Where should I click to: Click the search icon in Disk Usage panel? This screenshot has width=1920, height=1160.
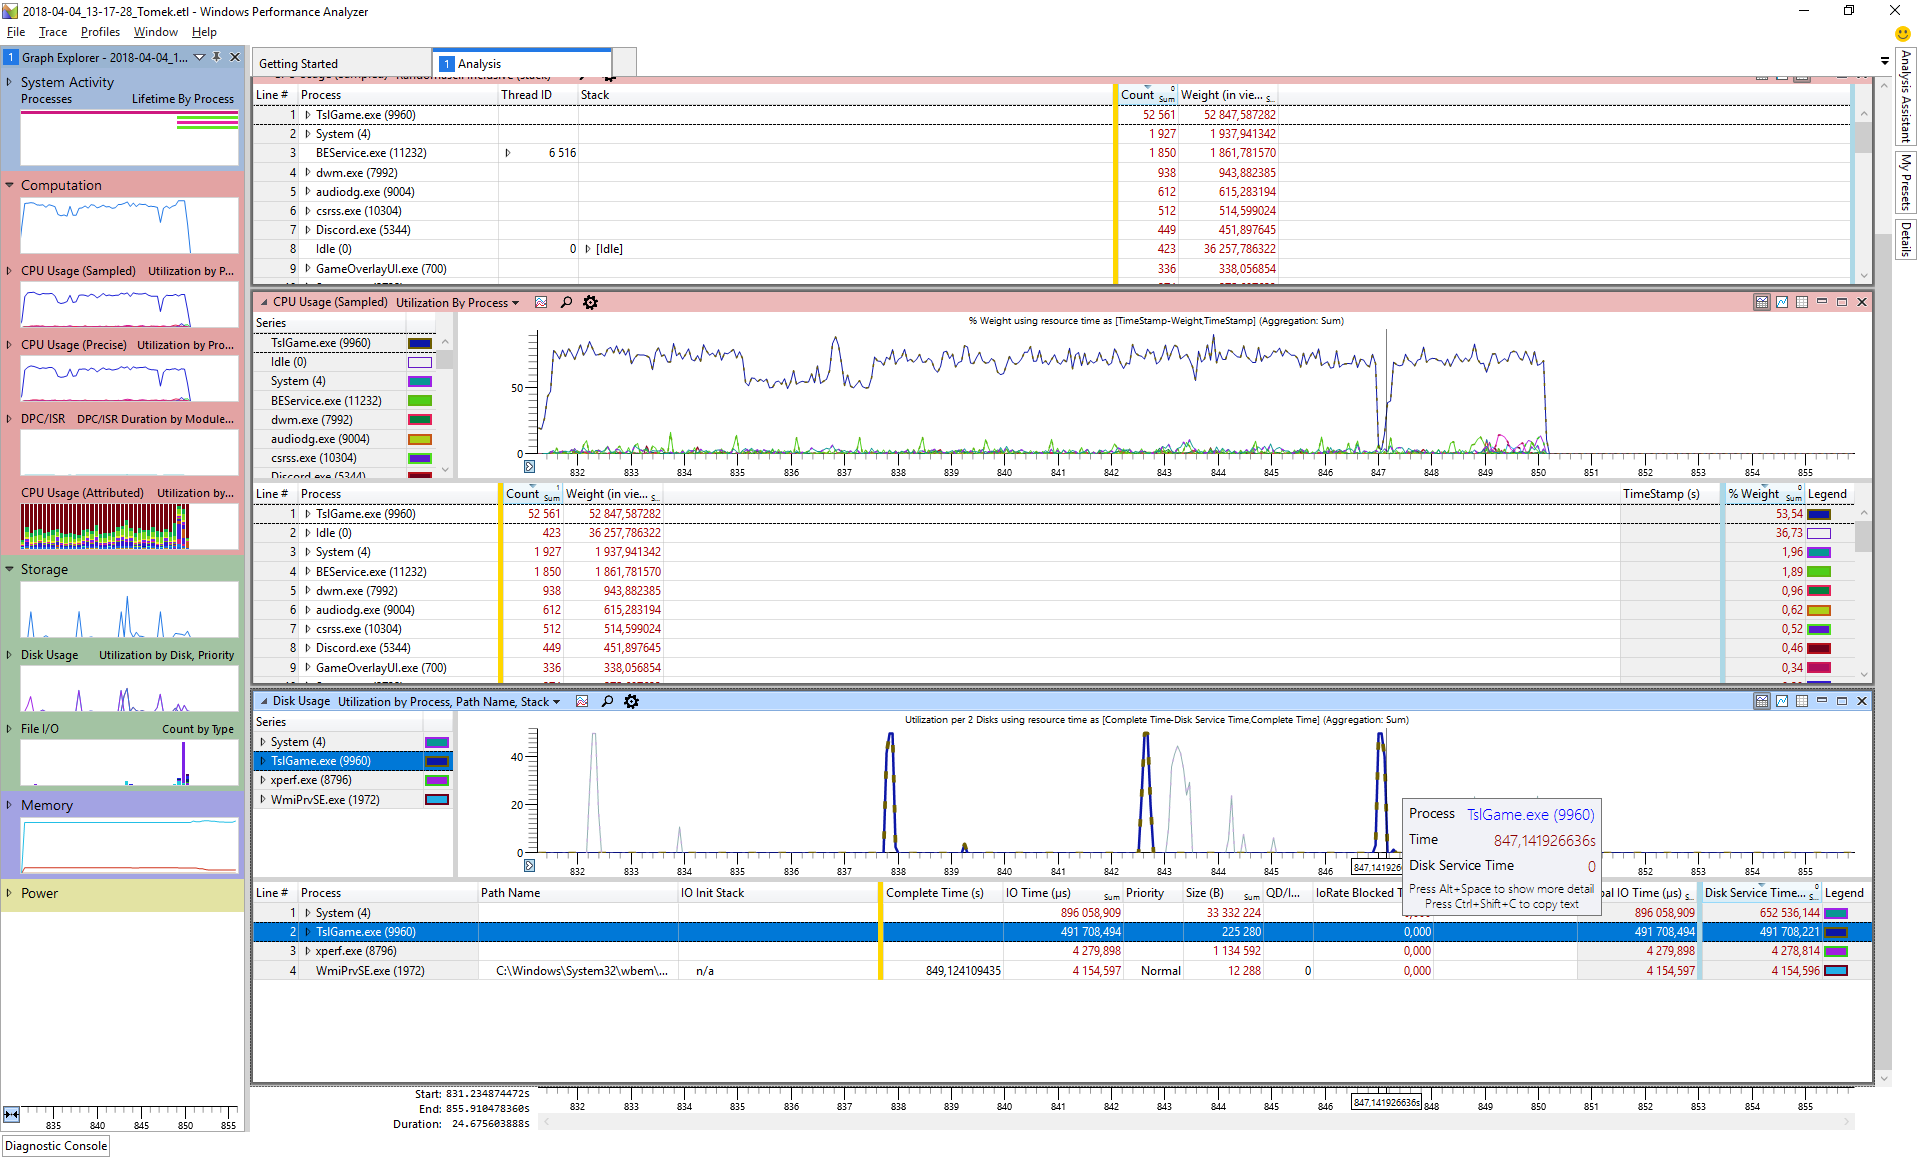coord(609,701)
